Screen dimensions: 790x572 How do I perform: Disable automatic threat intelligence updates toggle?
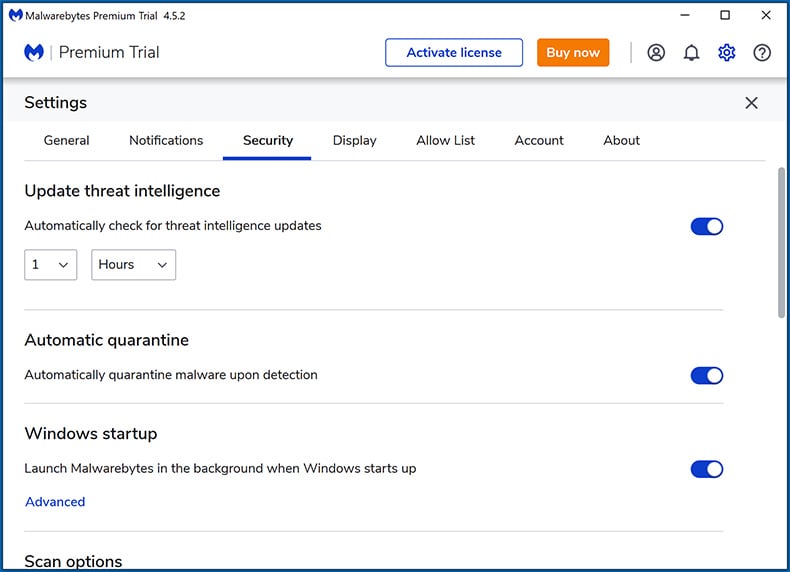coord(706,226)
